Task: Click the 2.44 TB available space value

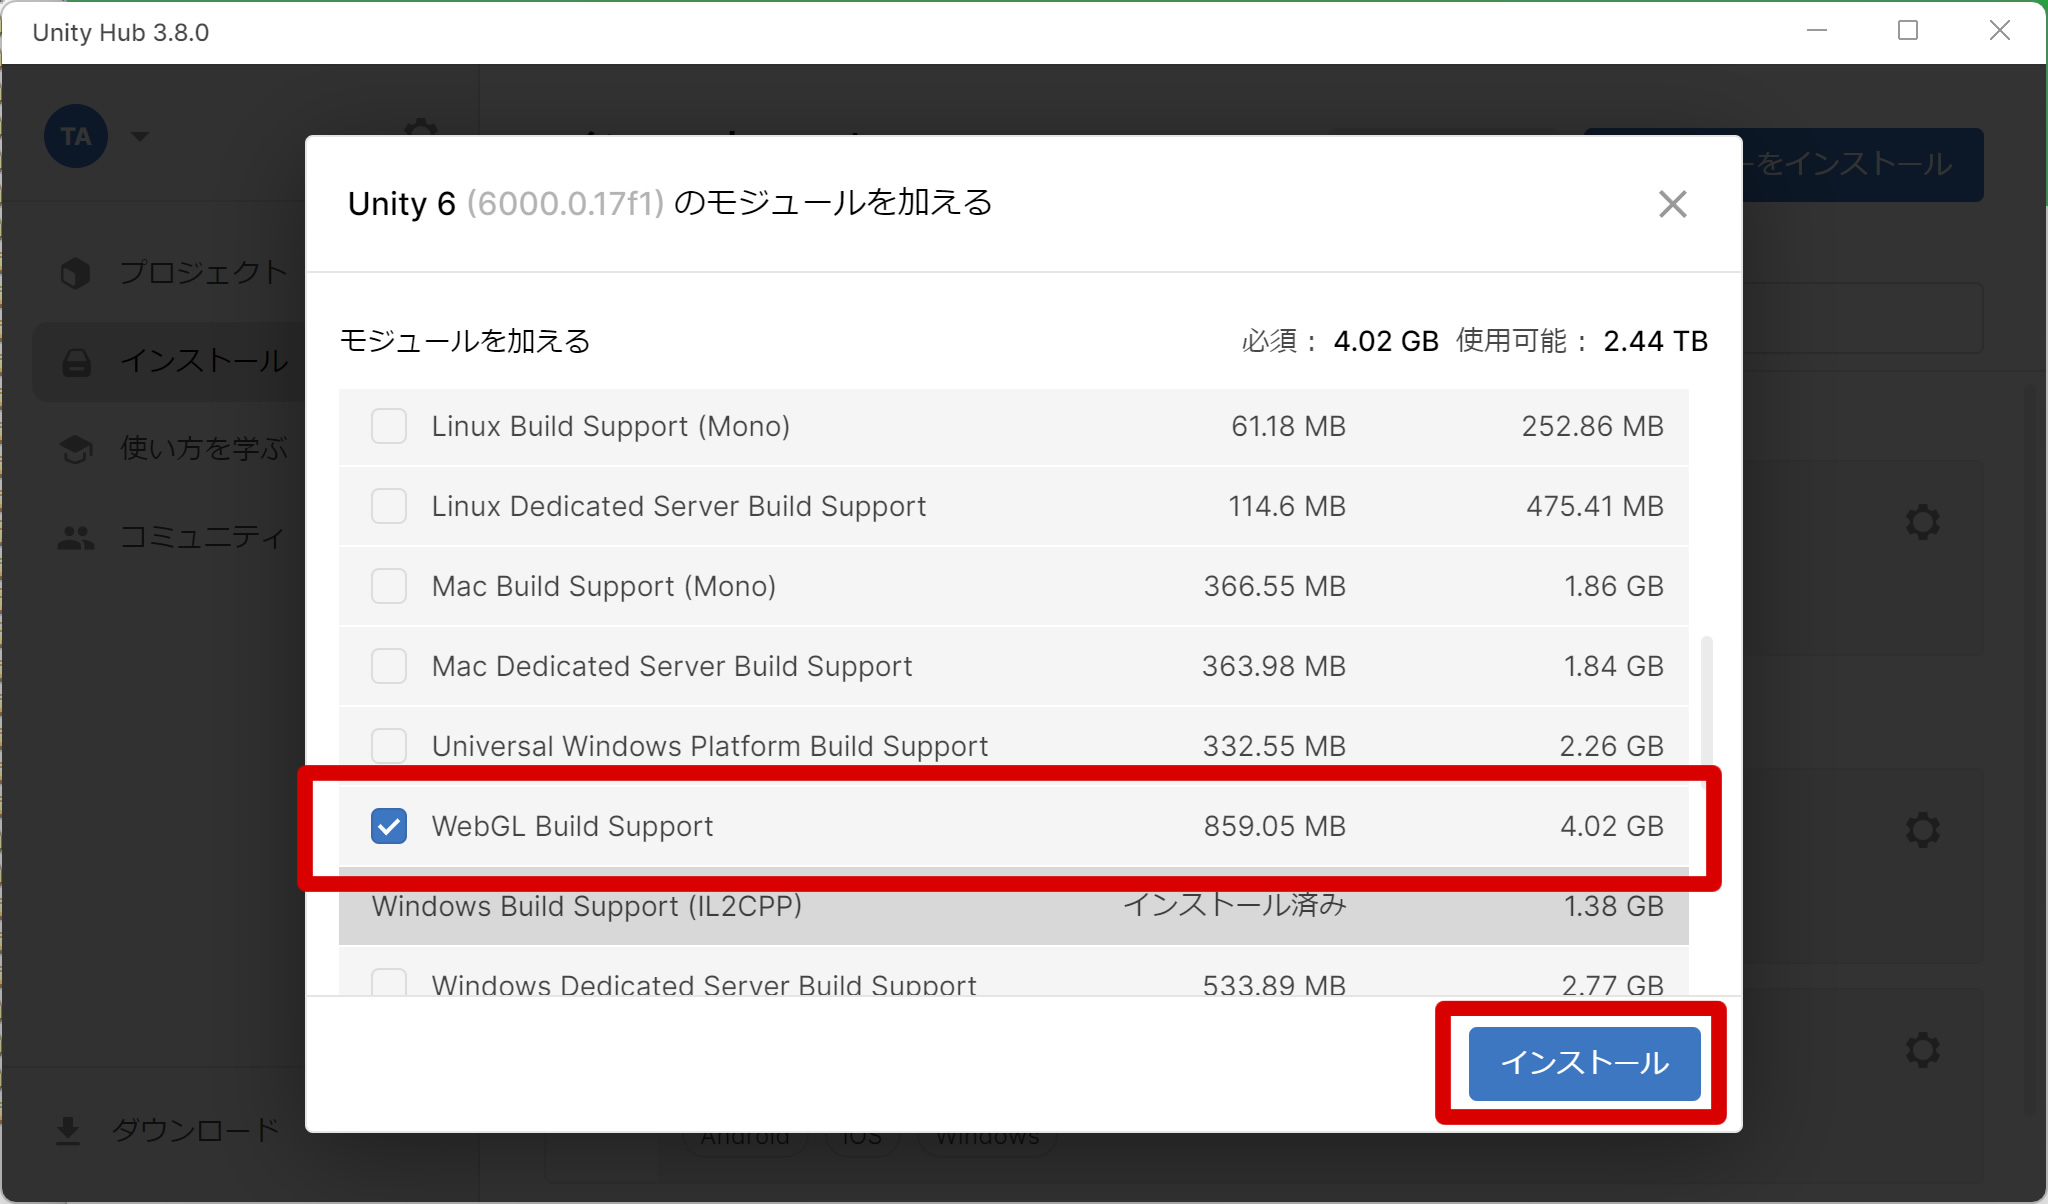Action: pyautogui.click(x=1656, y=341)
